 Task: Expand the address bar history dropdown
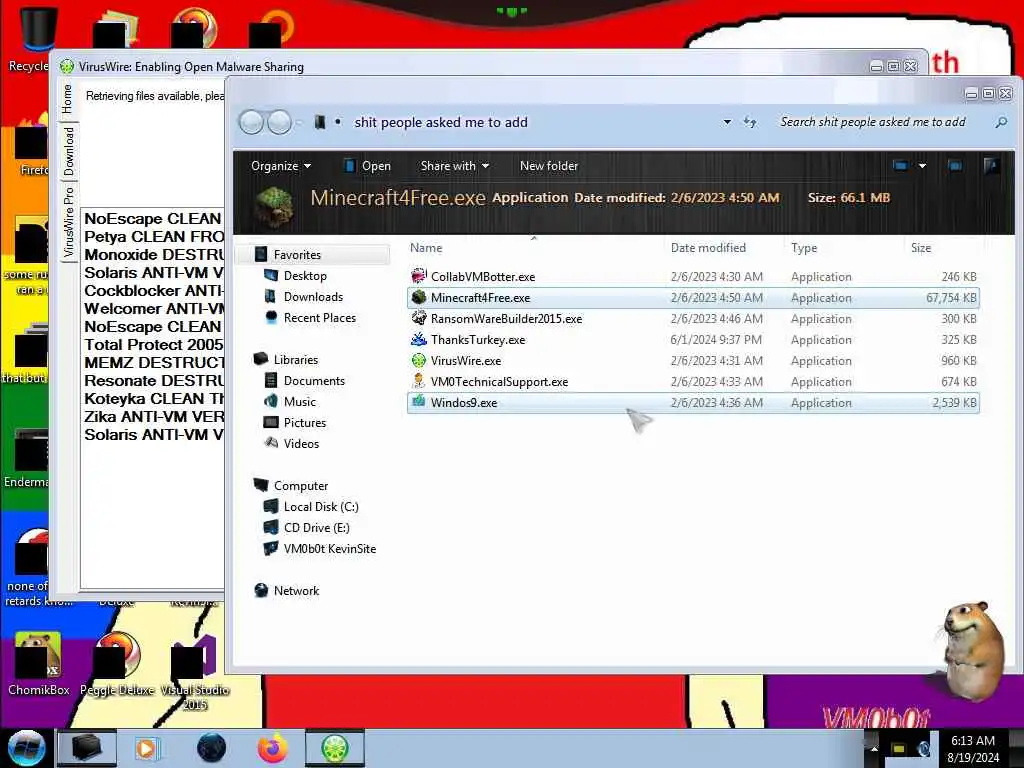pos(727,122)
